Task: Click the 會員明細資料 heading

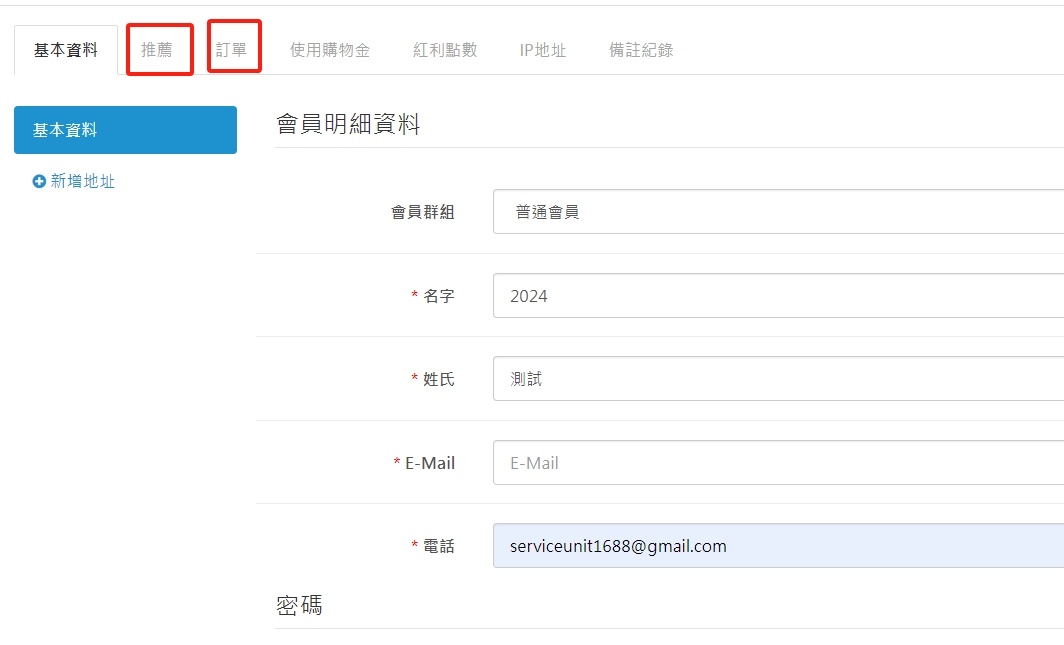Action: coord(348,124)
